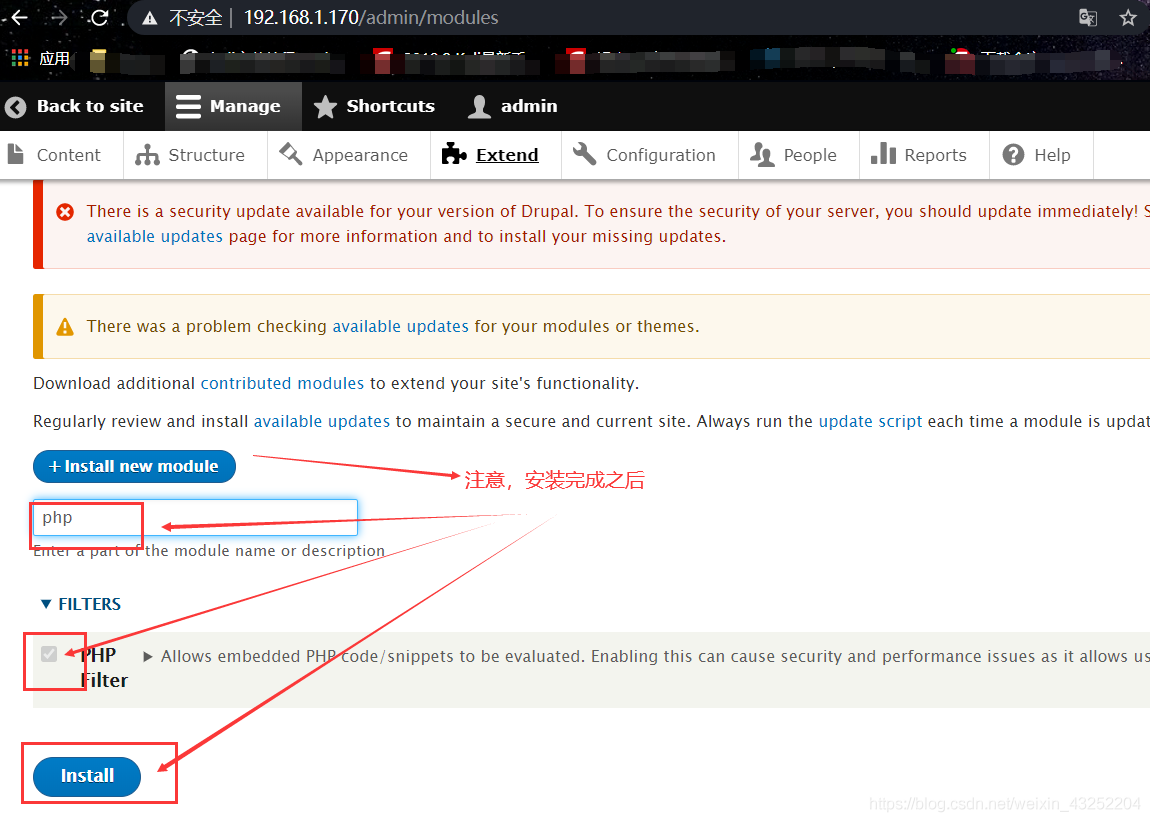This screenshot has height=822, width=1150.
Task: Click the Extend puzzle piece icon
Action: tap(454, 154)
